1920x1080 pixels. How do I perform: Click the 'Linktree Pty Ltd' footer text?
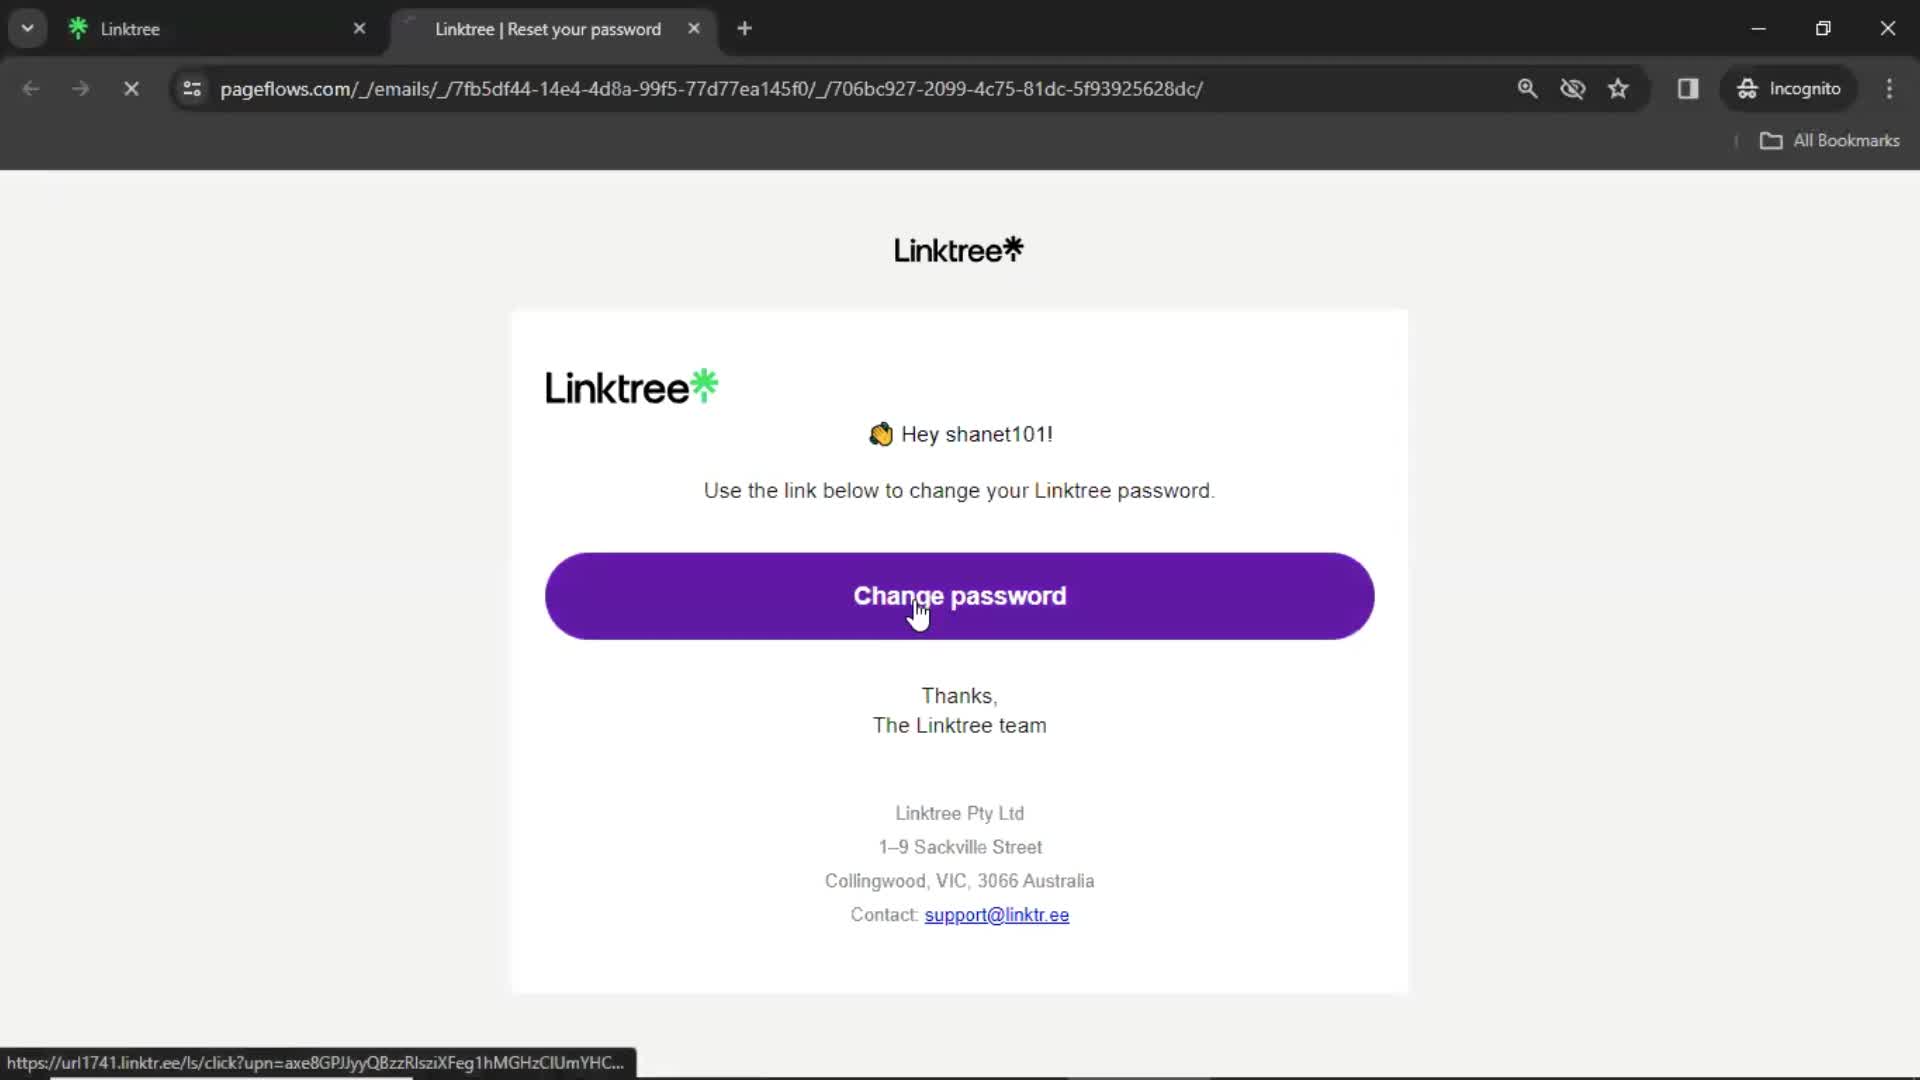(x=960, y=814)
